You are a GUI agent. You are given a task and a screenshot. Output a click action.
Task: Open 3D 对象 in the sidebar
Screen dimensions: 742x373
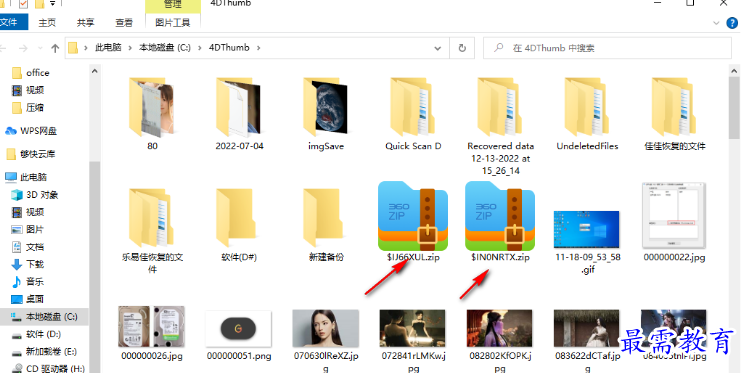point(35,195)
